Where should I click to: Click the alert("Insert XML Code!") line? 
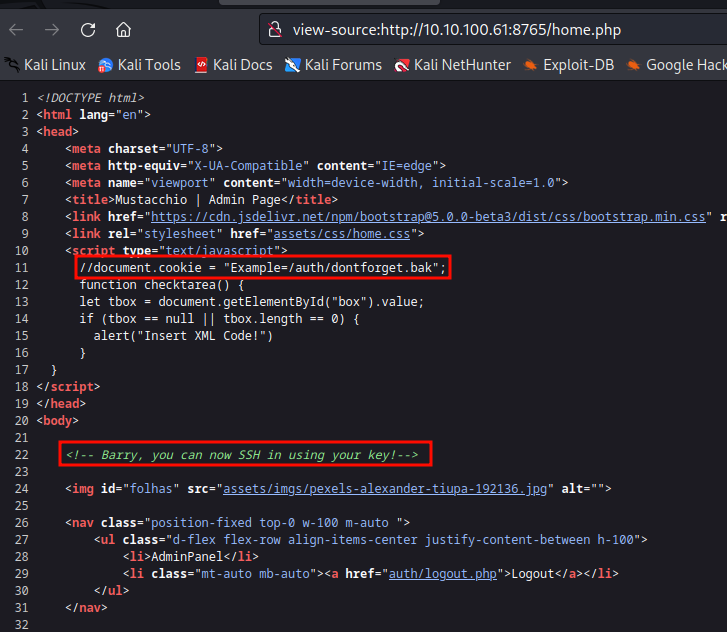pyautogui.click(x=183, y=336)
